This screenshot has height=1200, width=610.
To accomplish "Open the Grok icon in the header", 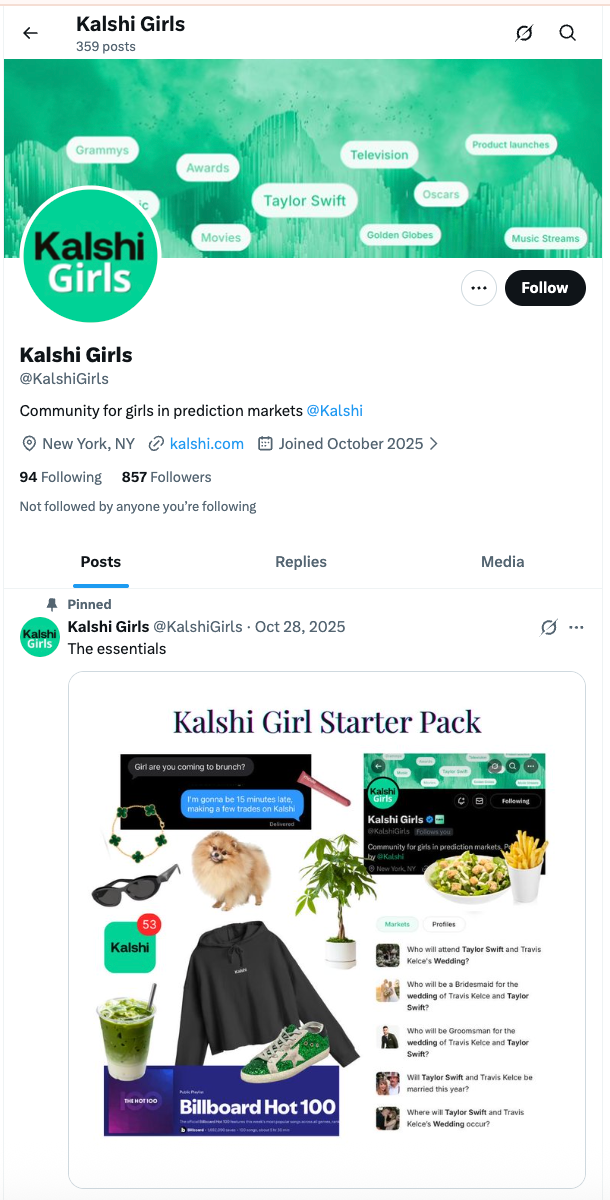I will [524, 33].
